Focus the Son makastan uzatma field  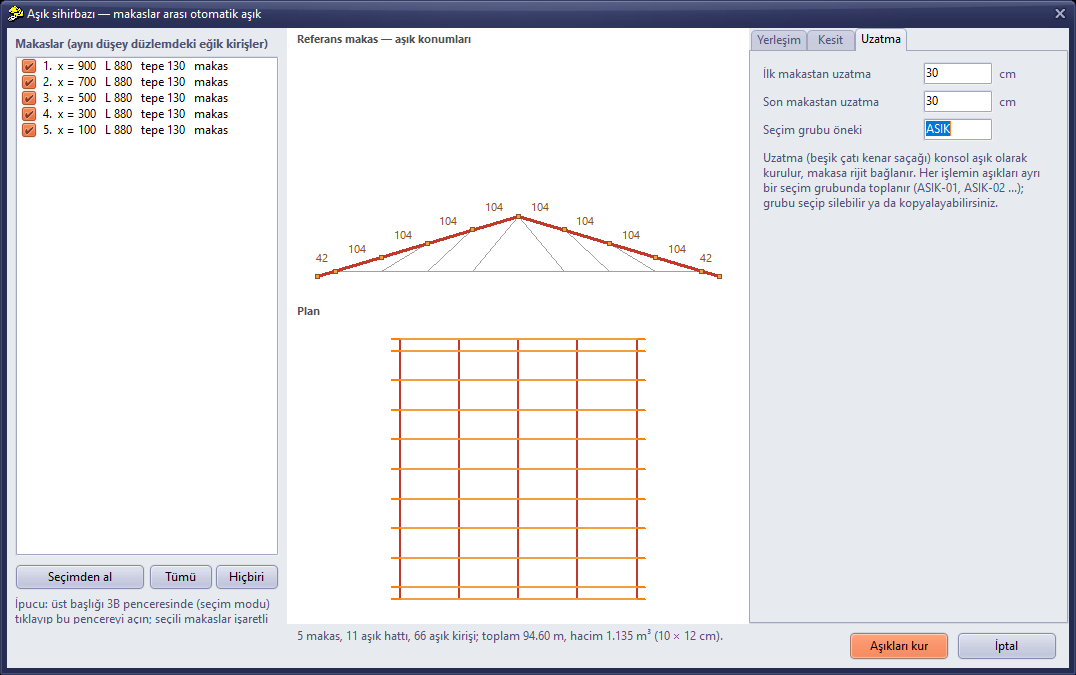tap(957, 102)
